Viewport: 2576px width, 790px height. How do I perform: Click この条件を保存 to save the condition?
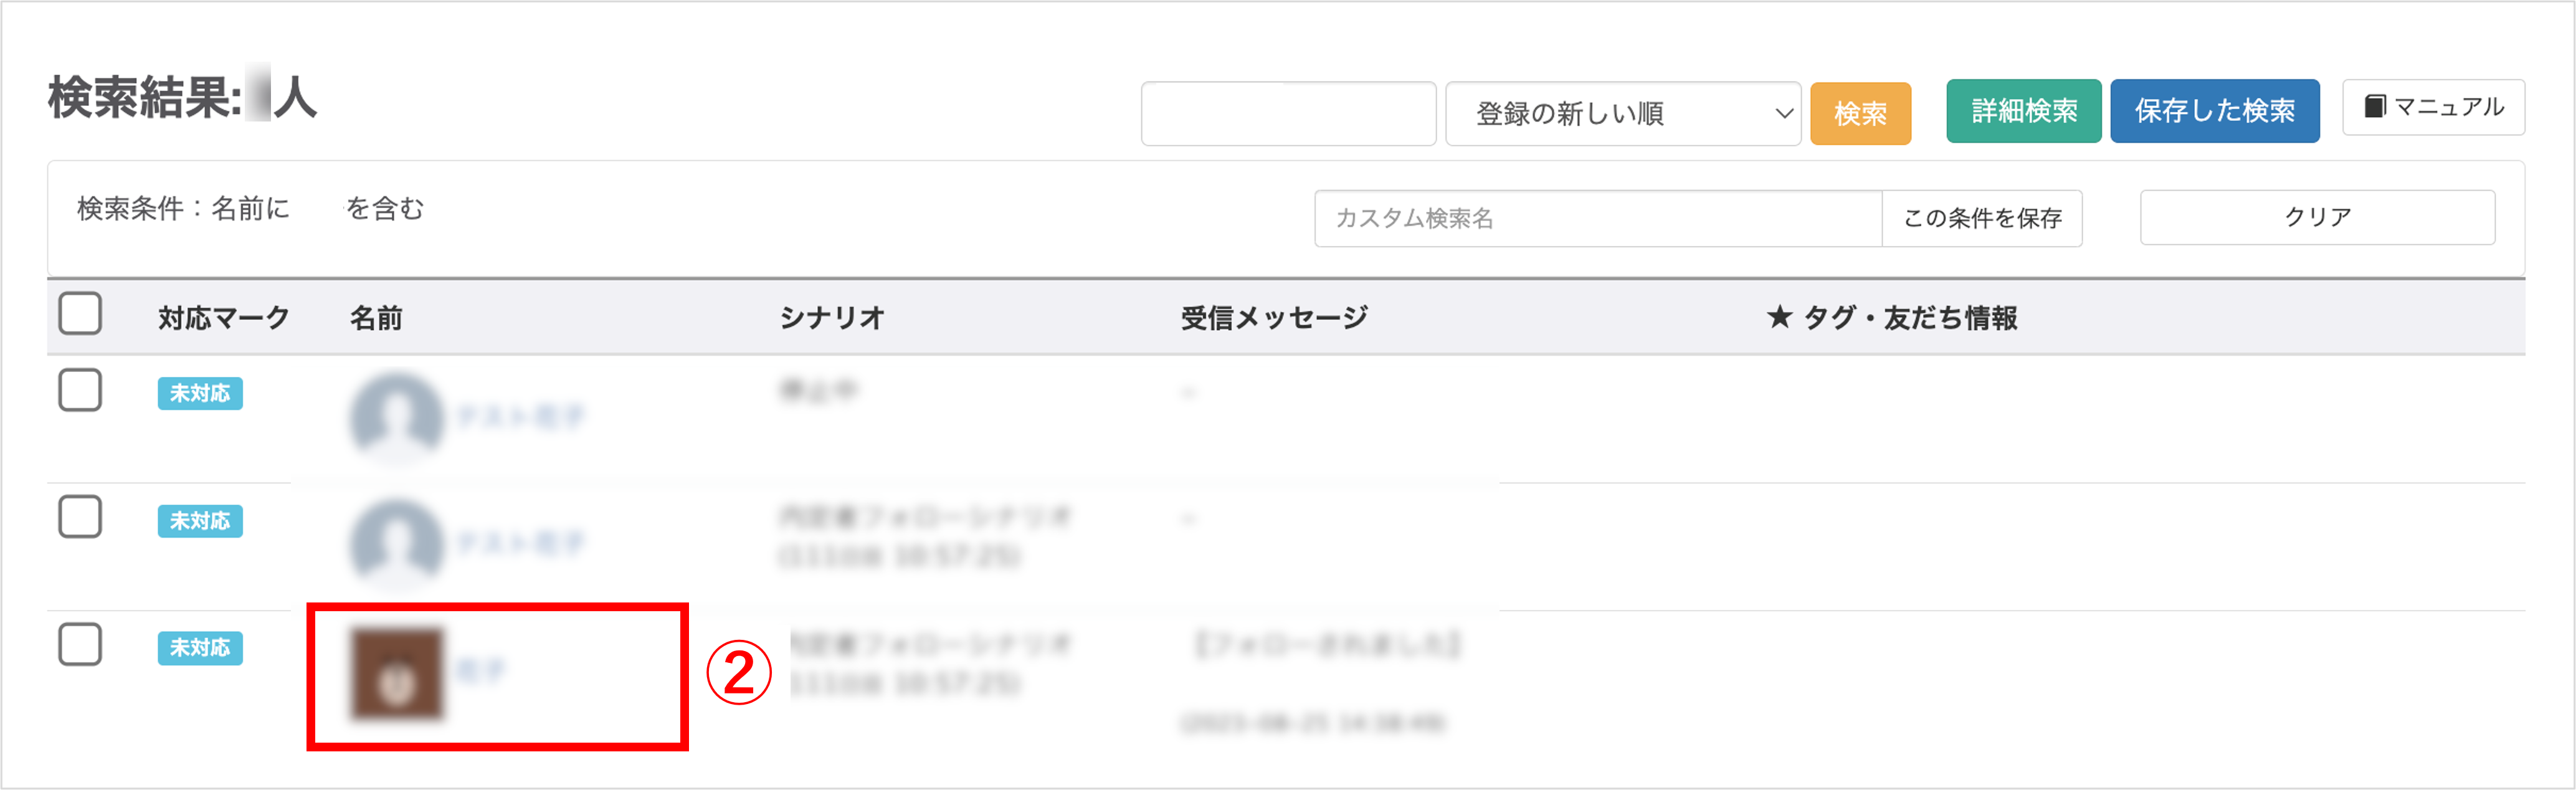(x=1982, y=218)
